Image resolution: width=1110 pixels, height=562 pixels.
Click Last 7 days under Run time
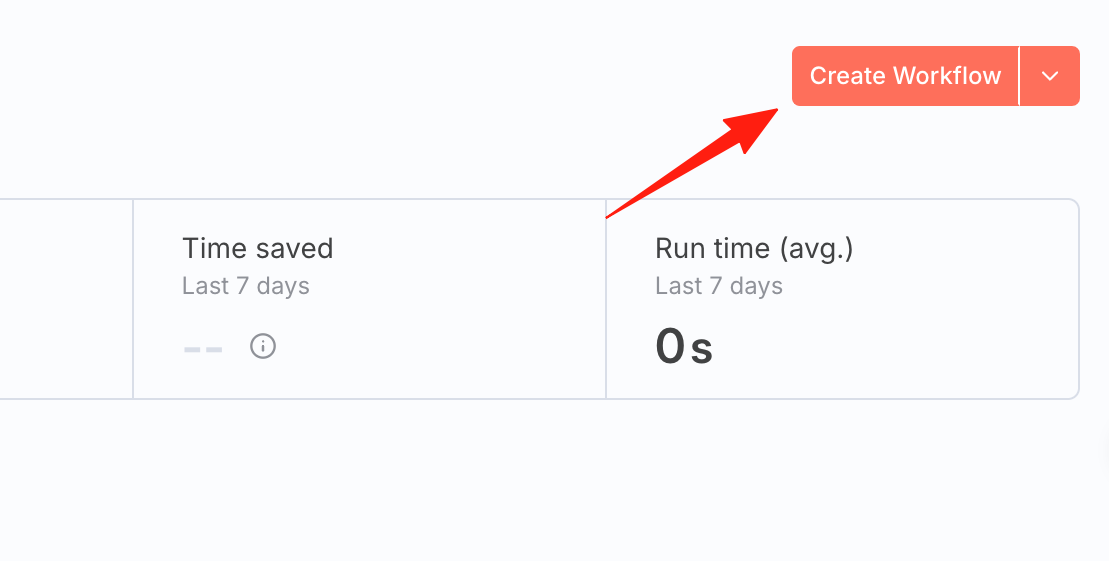pos(719,286)
